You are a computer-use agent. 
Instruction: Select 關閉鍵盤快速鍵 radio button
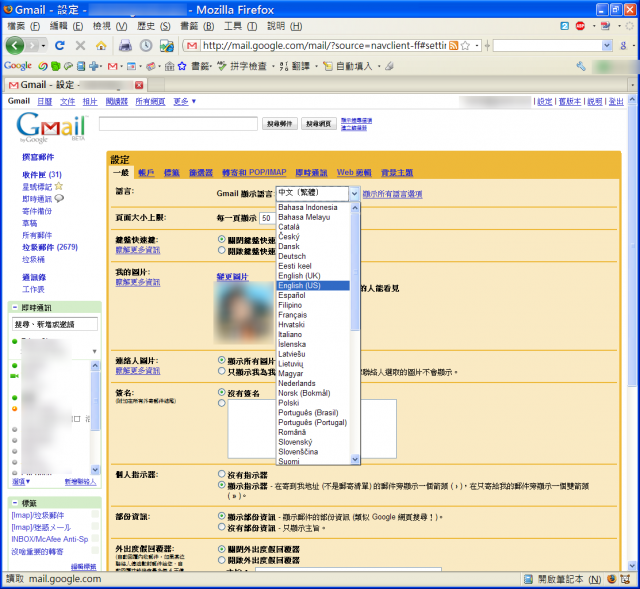pos(222,239)
